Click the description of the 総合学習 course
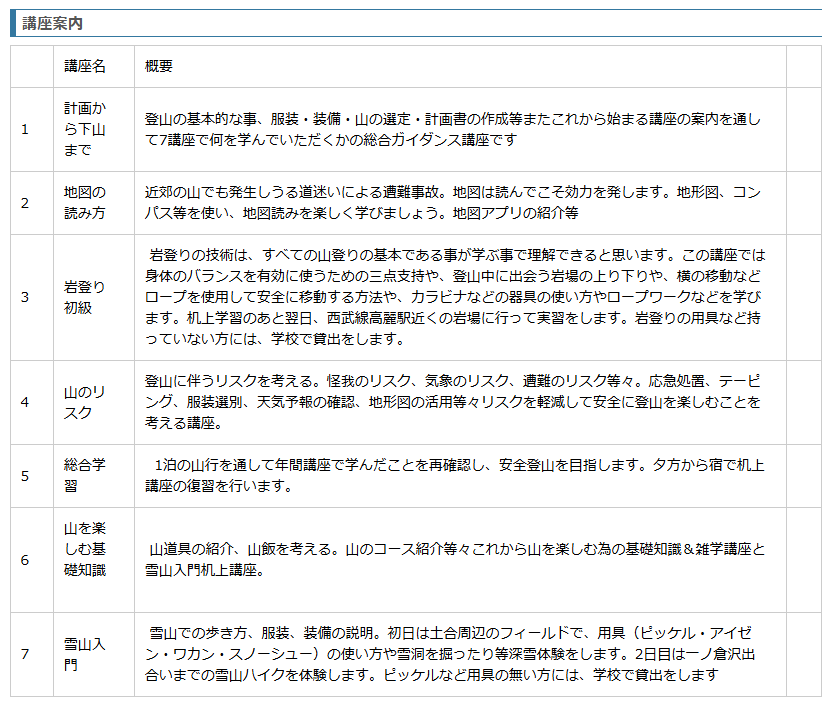This screenshot has width=832, height=712. point(452,476)
